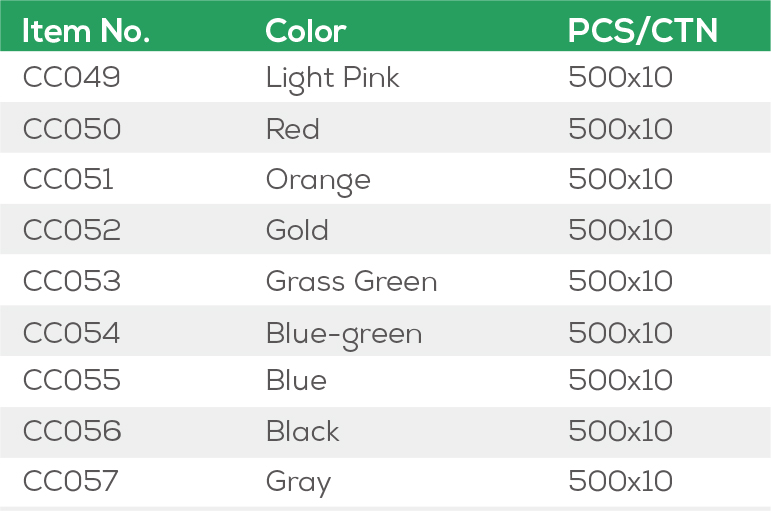Click item number CC055

[x=72, y=381]
